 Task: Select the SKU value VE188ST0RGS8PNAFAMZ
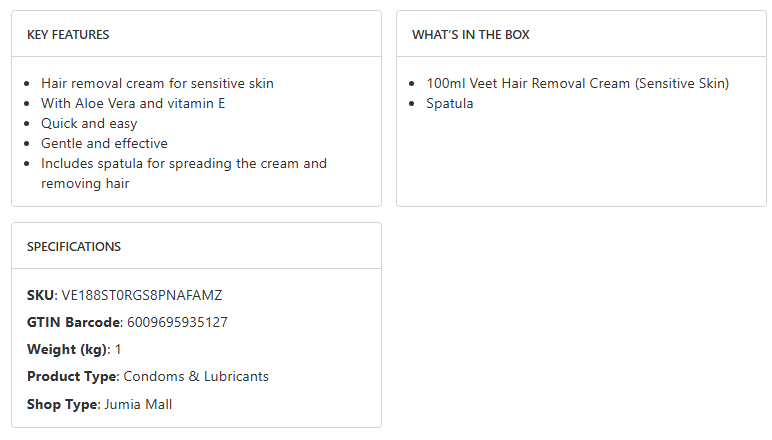pyautogui.click(x=142, y=295)
